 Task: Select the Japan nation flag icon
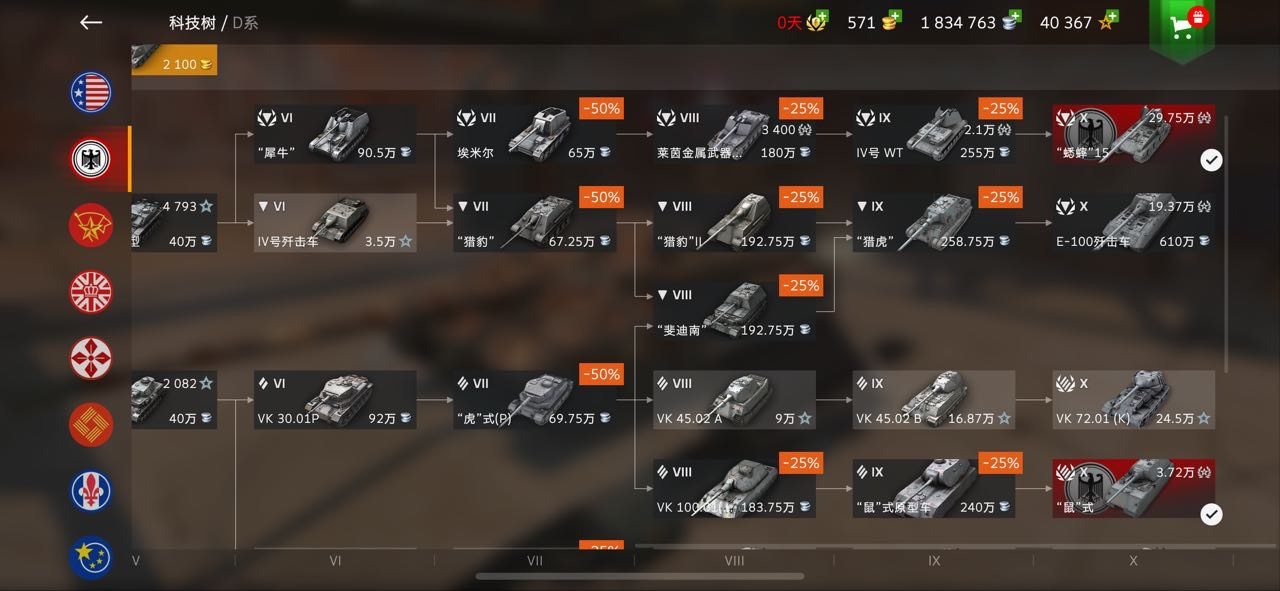[91, 358]
